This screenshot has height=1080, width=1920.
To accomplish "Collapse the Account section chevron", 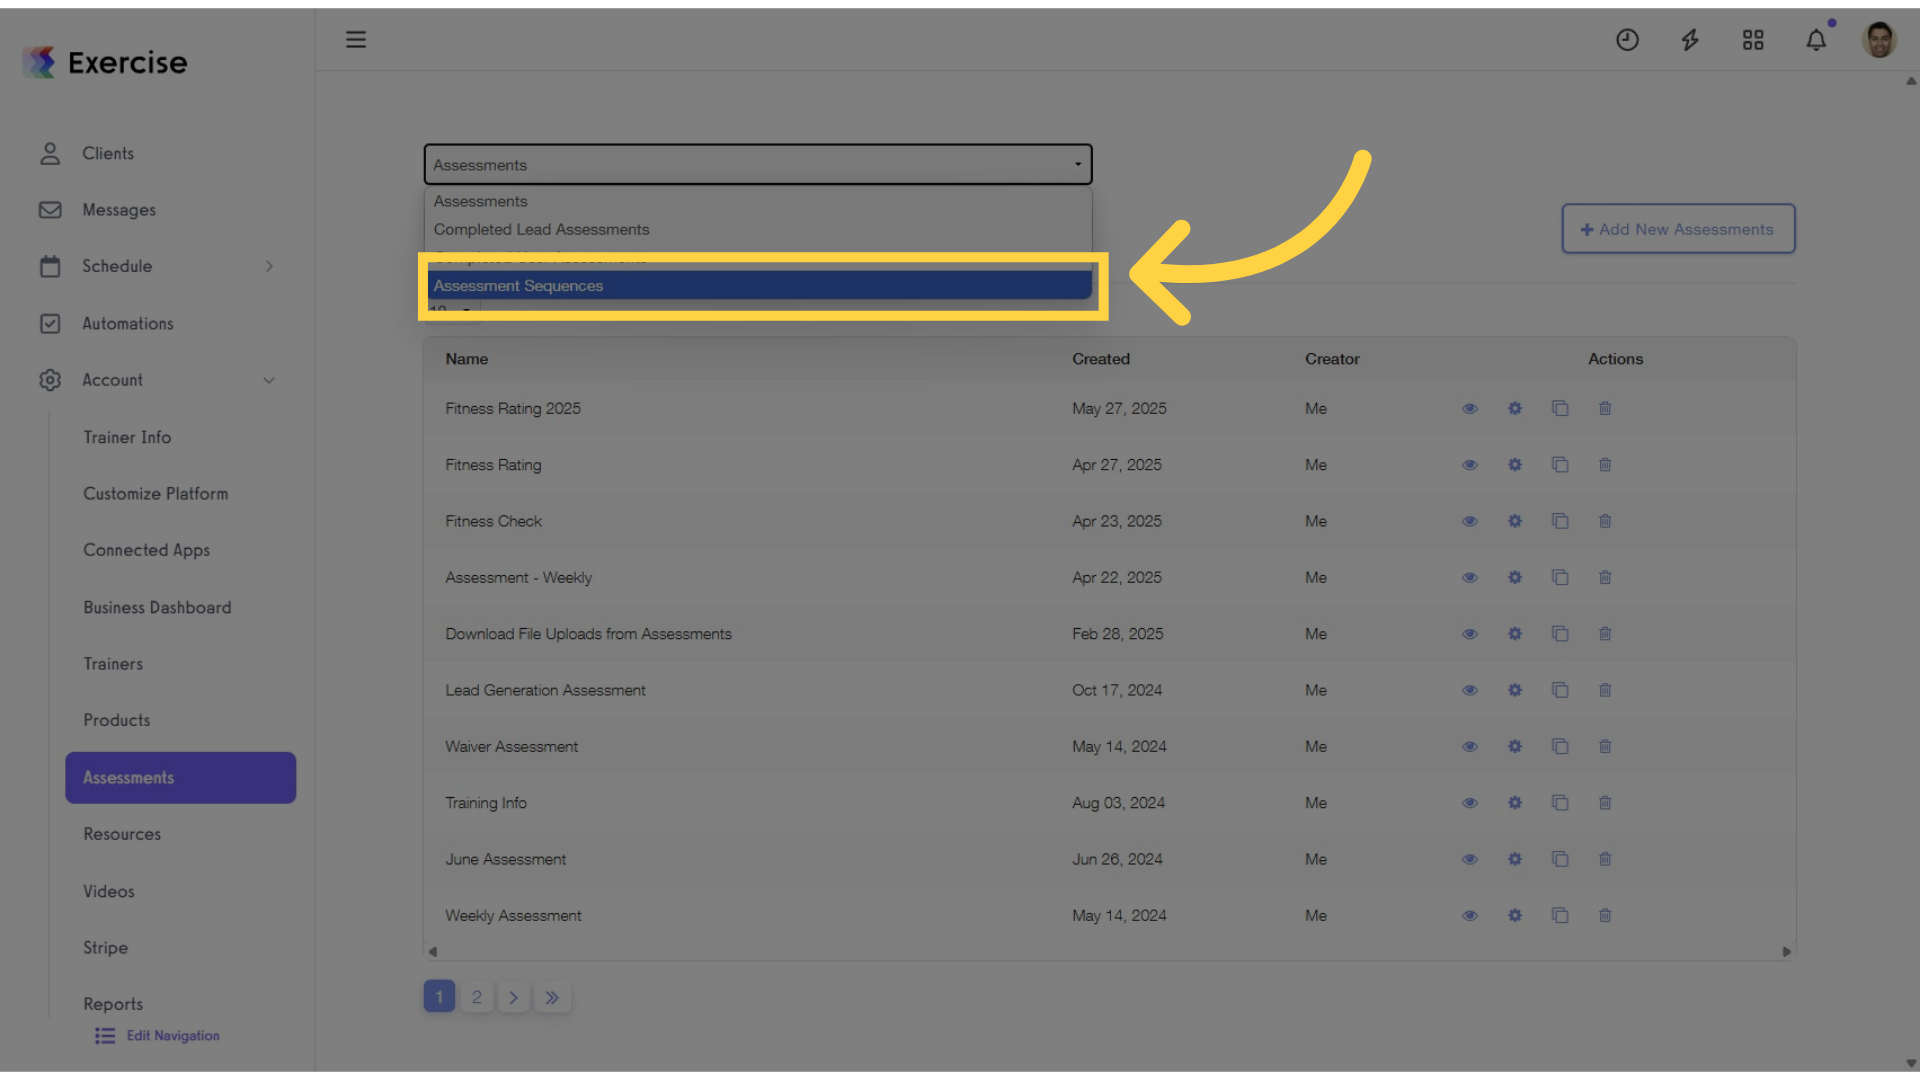I will (269, 380).
